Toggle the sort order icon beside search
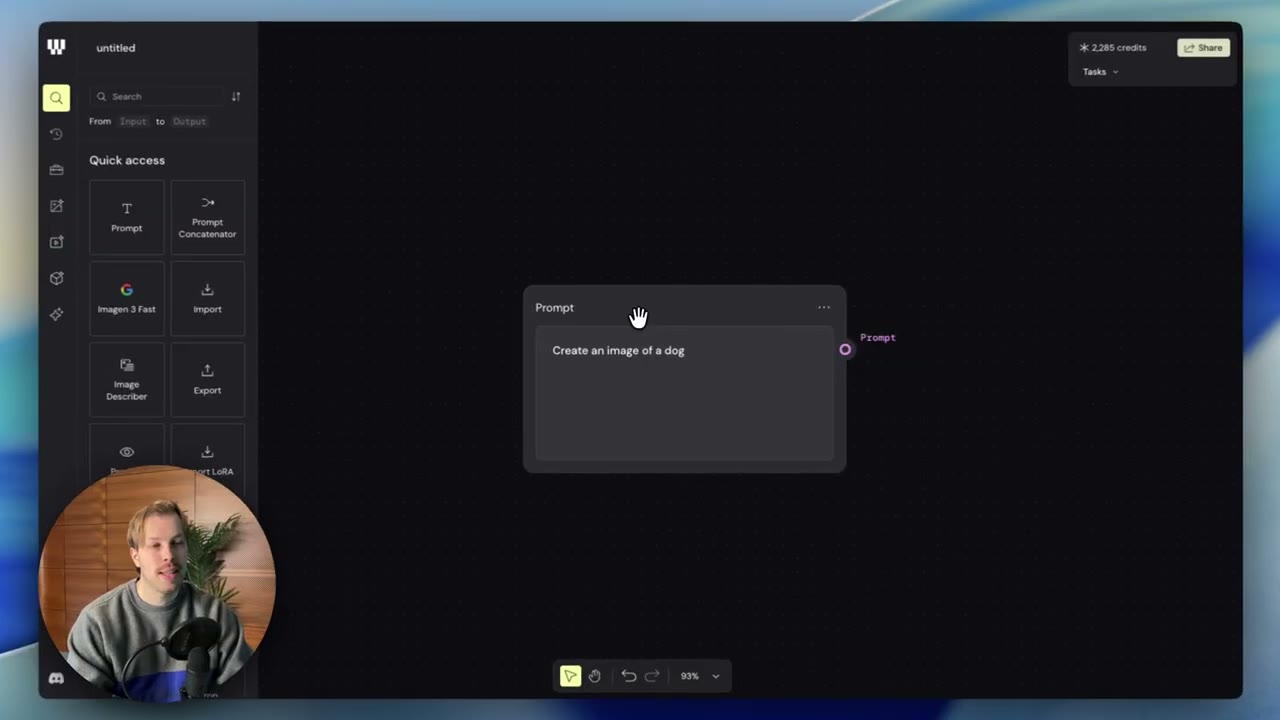The image size is (1280, 720). [x=236, y=97]
